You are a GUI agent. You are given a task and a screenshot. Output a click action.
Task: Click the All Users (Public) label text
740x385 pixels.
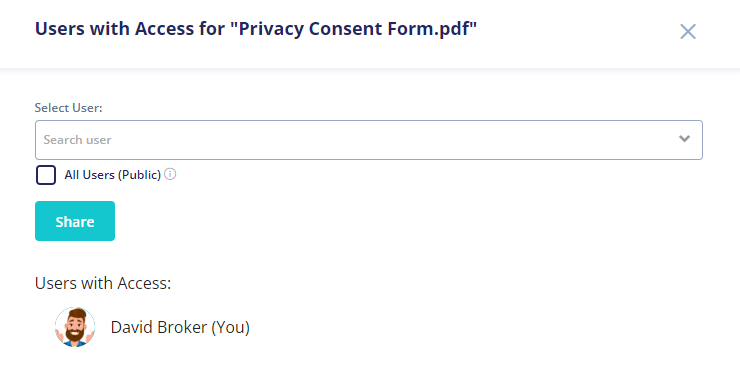point(112,175)
